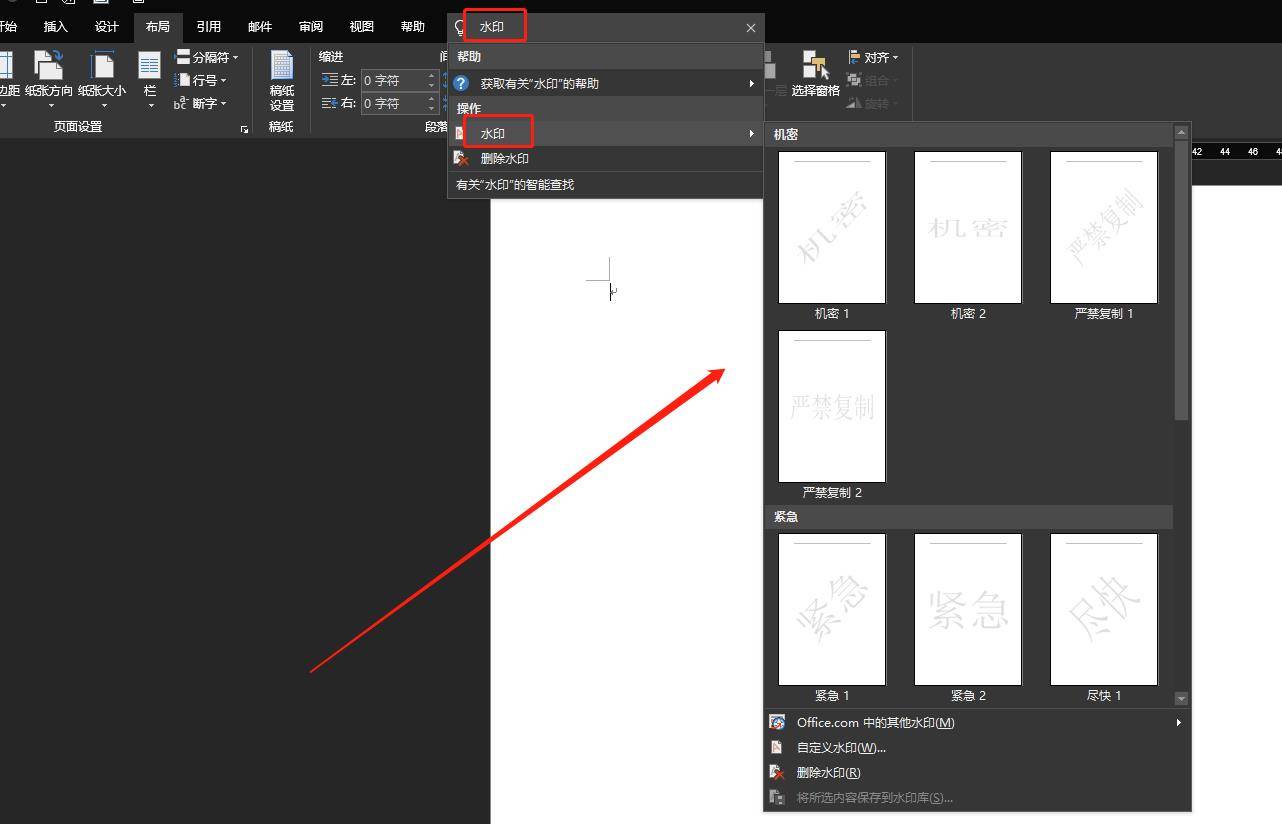Expand the 行号 line numbers dropdown
1282x824 pixels.
pos(200,80)
